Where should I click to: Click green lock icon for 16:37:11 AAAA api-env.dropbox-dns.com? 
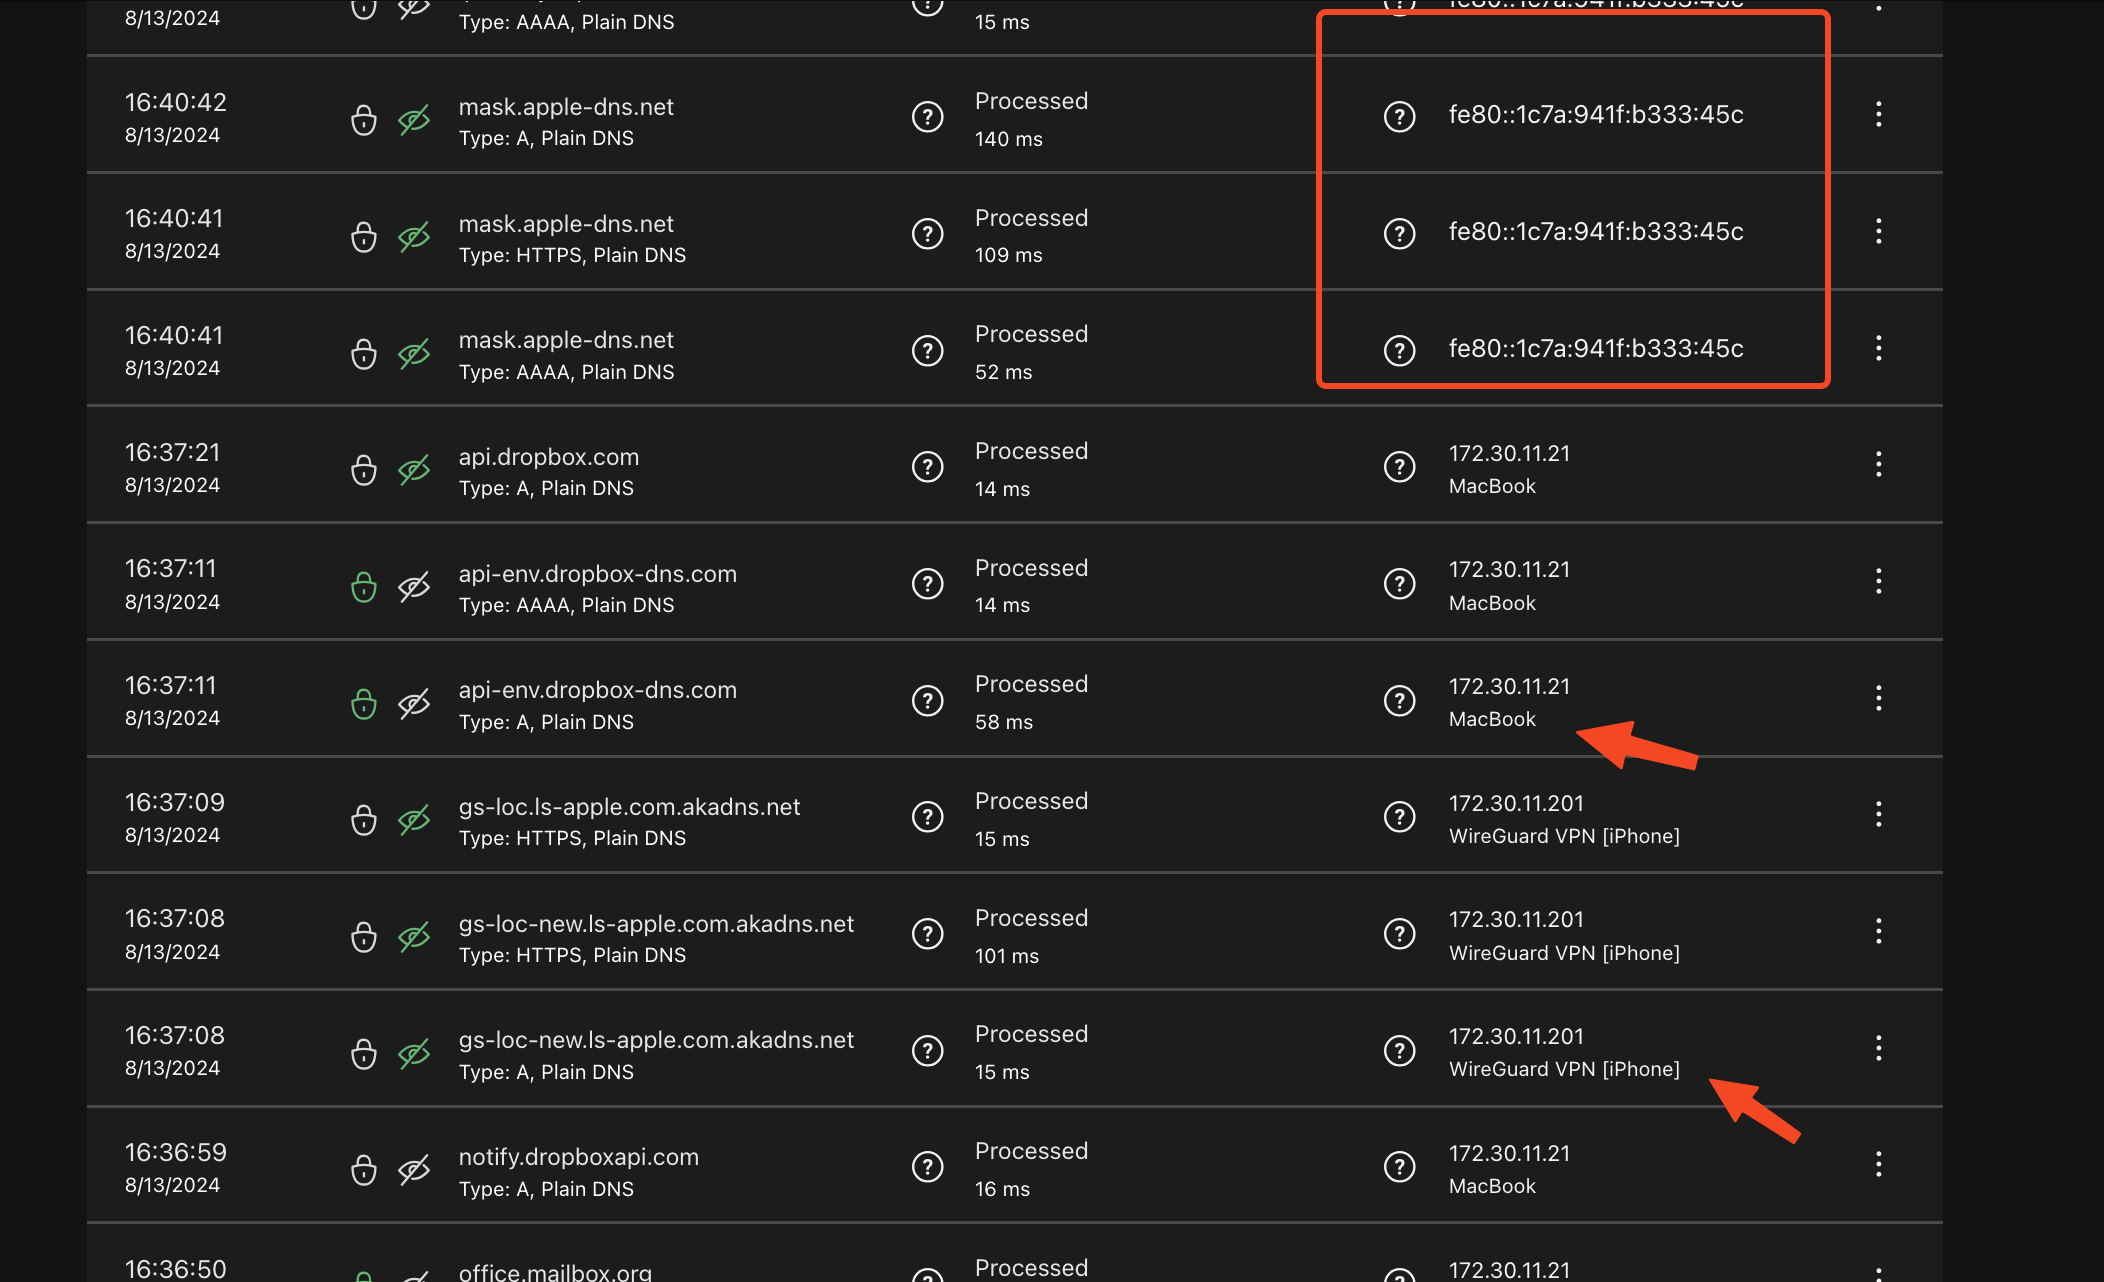[x=364, y=586]
